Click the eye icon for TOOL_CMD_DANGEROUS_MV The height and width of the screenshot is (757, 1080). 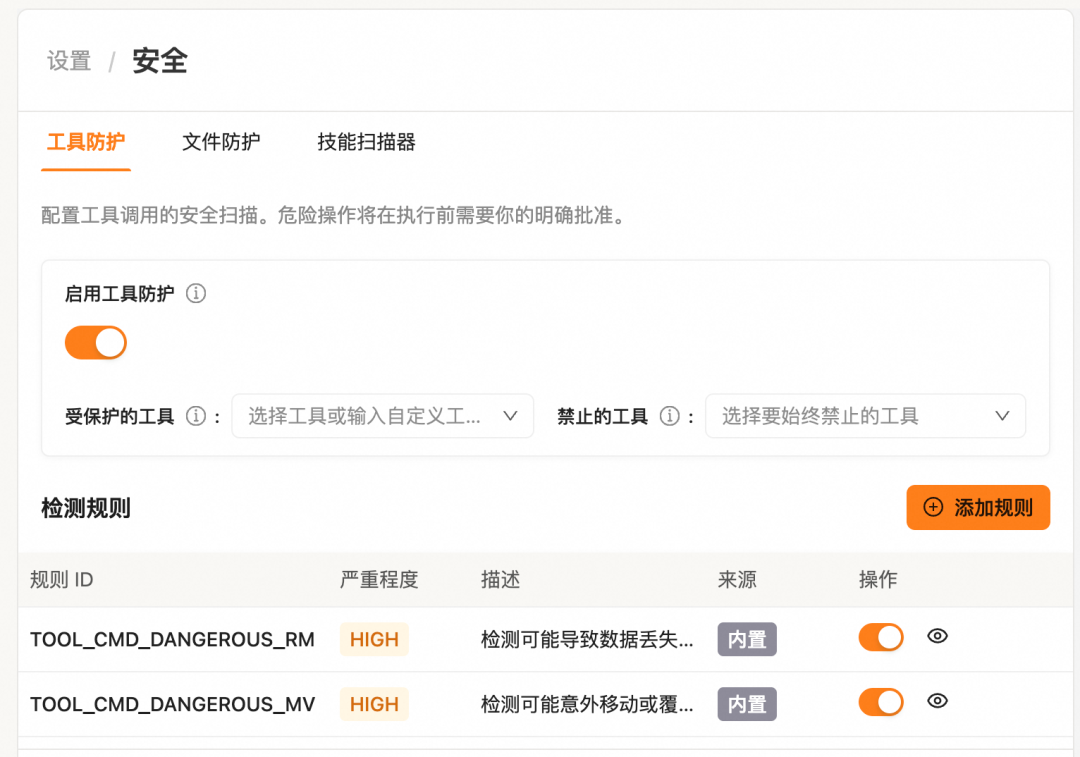[x=937, y=702]
